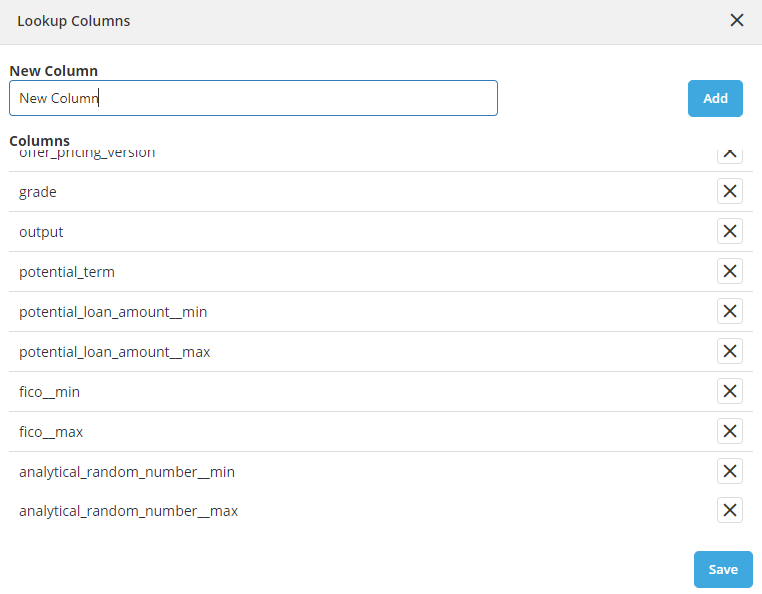
Task: Remove the grade column
Action: (x=730, y=191)
